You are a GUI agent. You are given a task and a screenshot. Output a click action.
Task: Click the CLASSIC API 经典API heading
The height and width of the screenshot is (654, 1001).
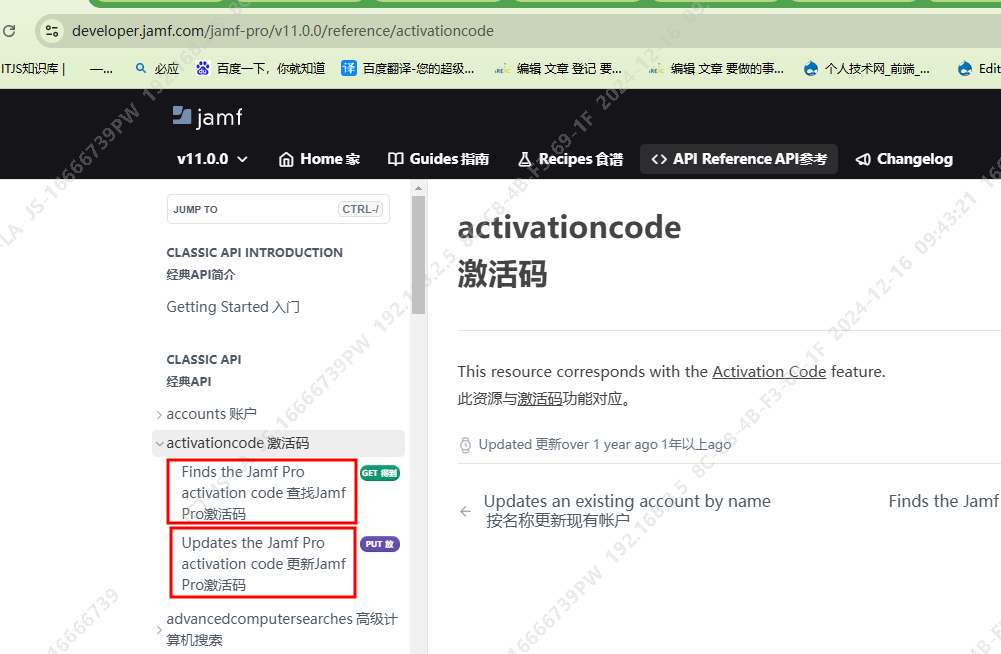[x=204, y=370]
